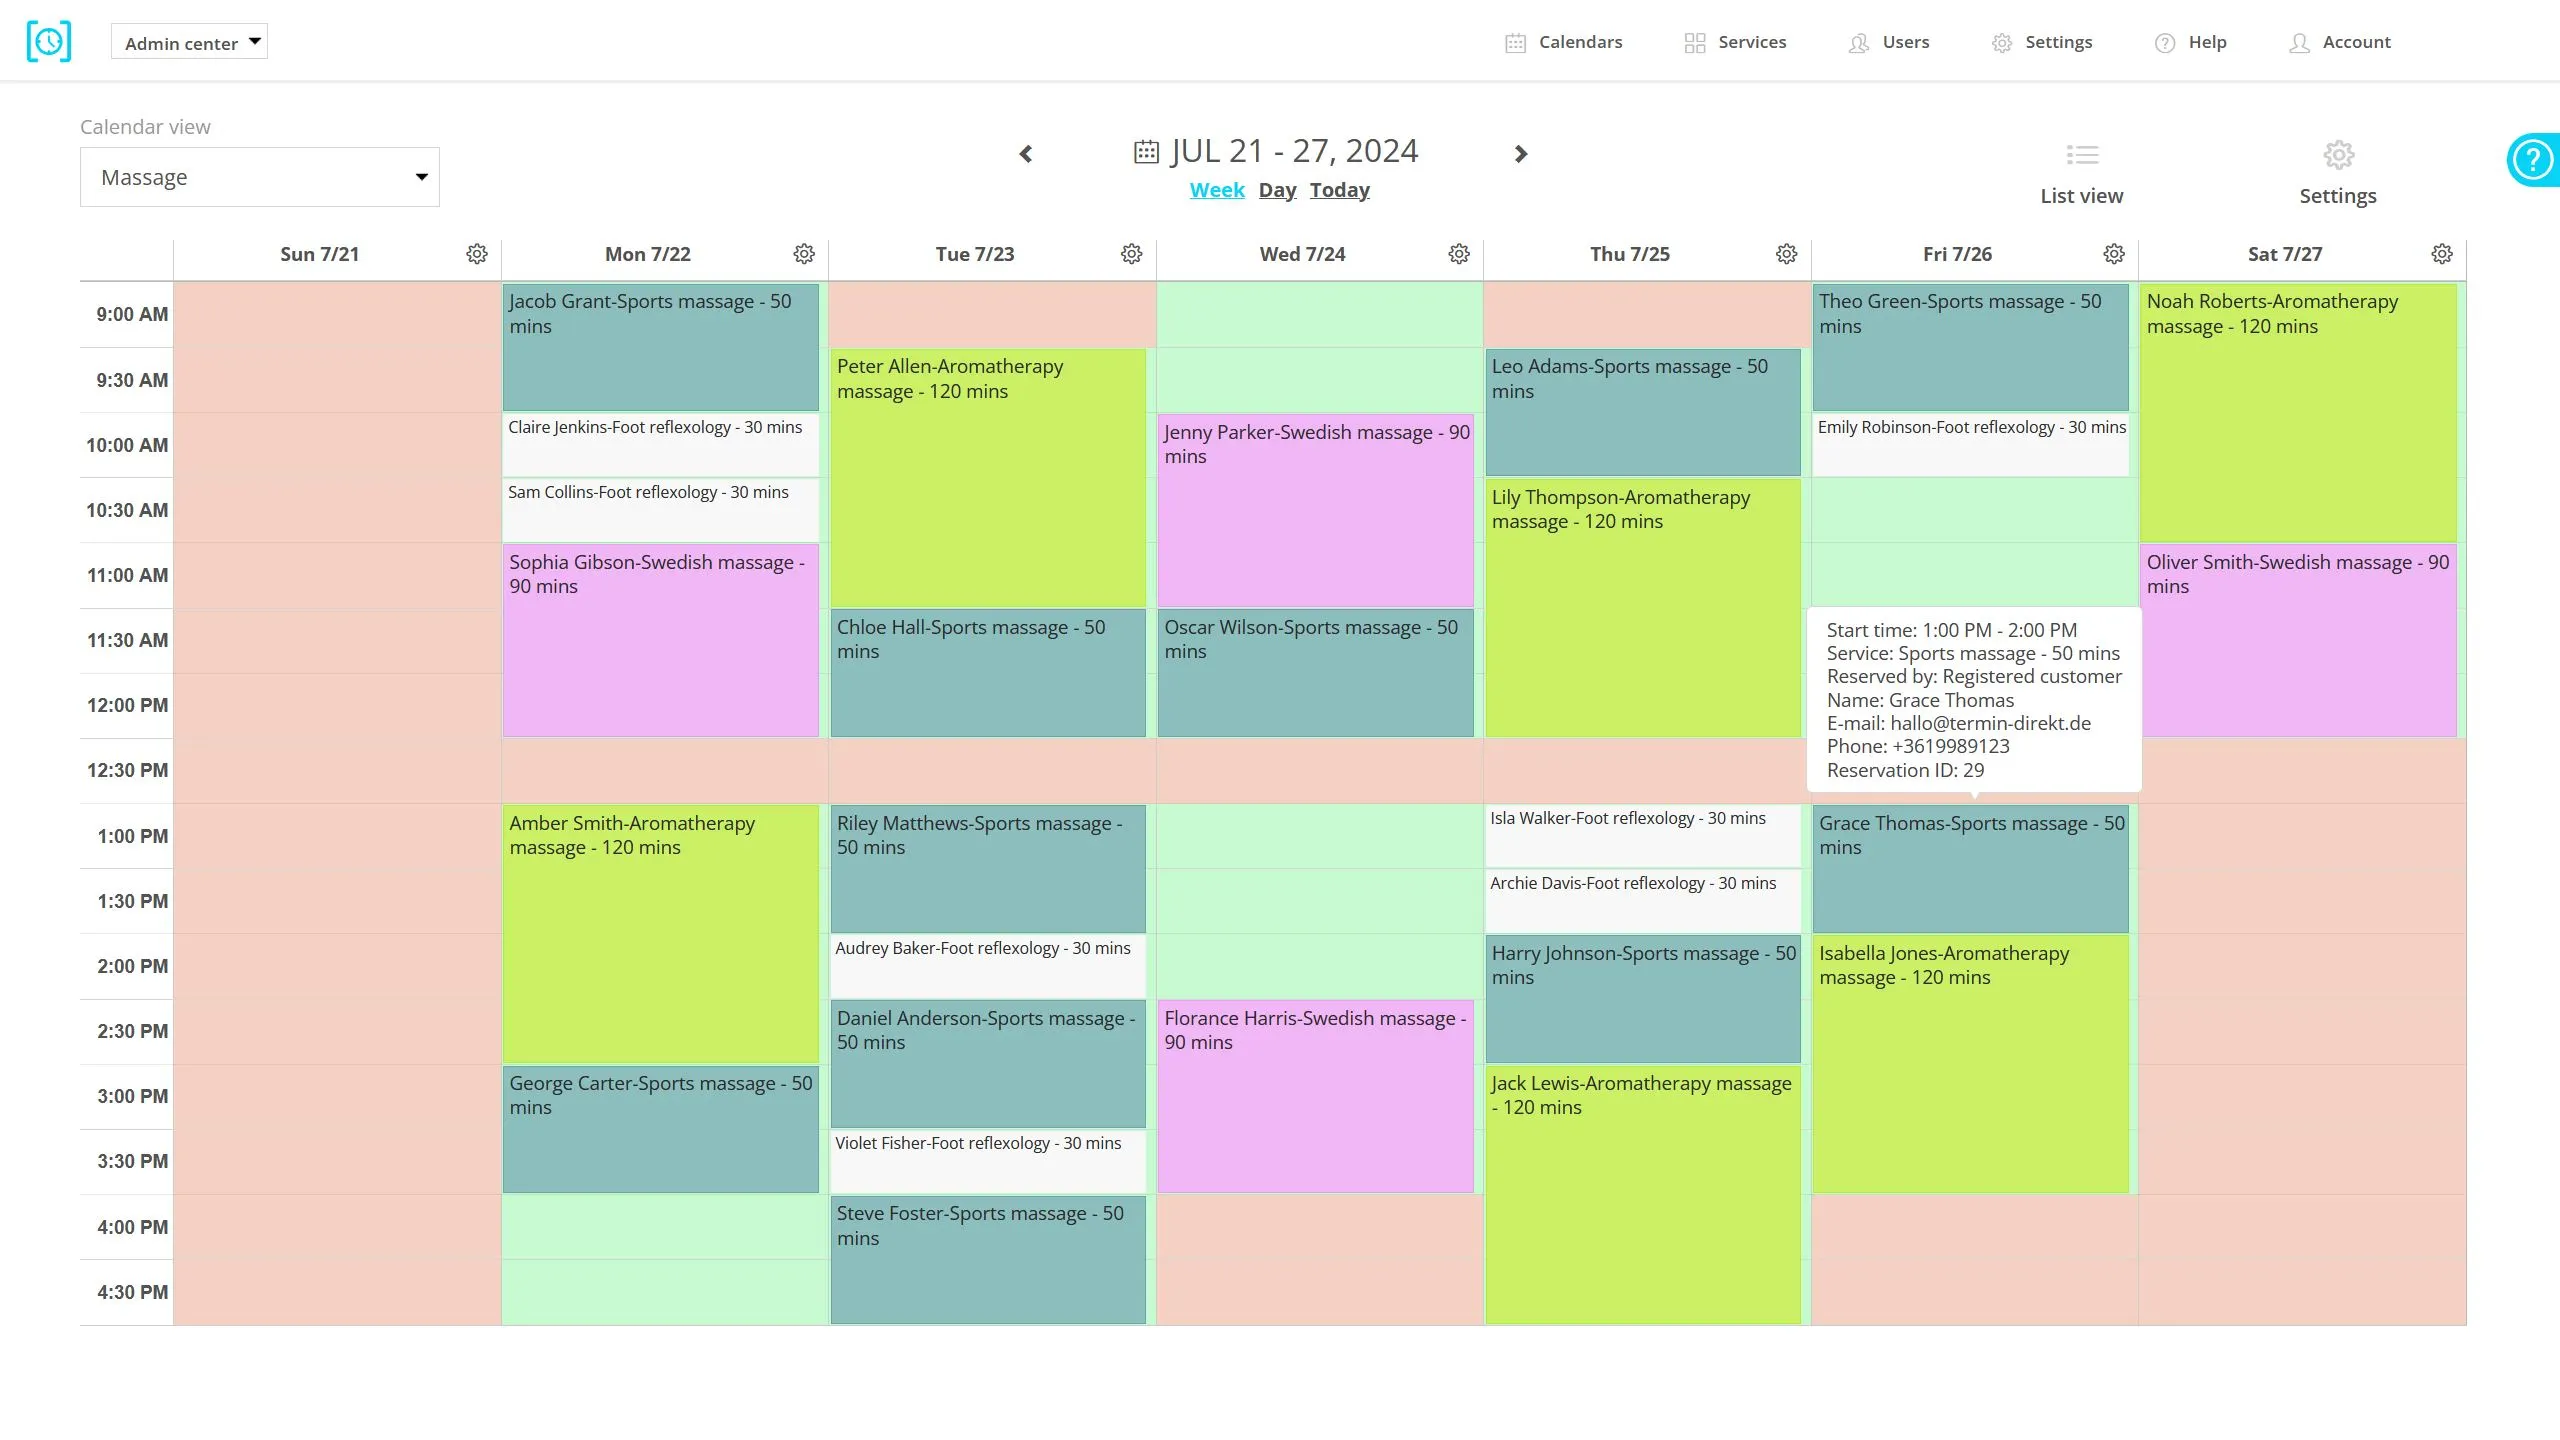Click Today button to go to current date
This screenshot has height=1440, width=2560.
pos(1338,190)
